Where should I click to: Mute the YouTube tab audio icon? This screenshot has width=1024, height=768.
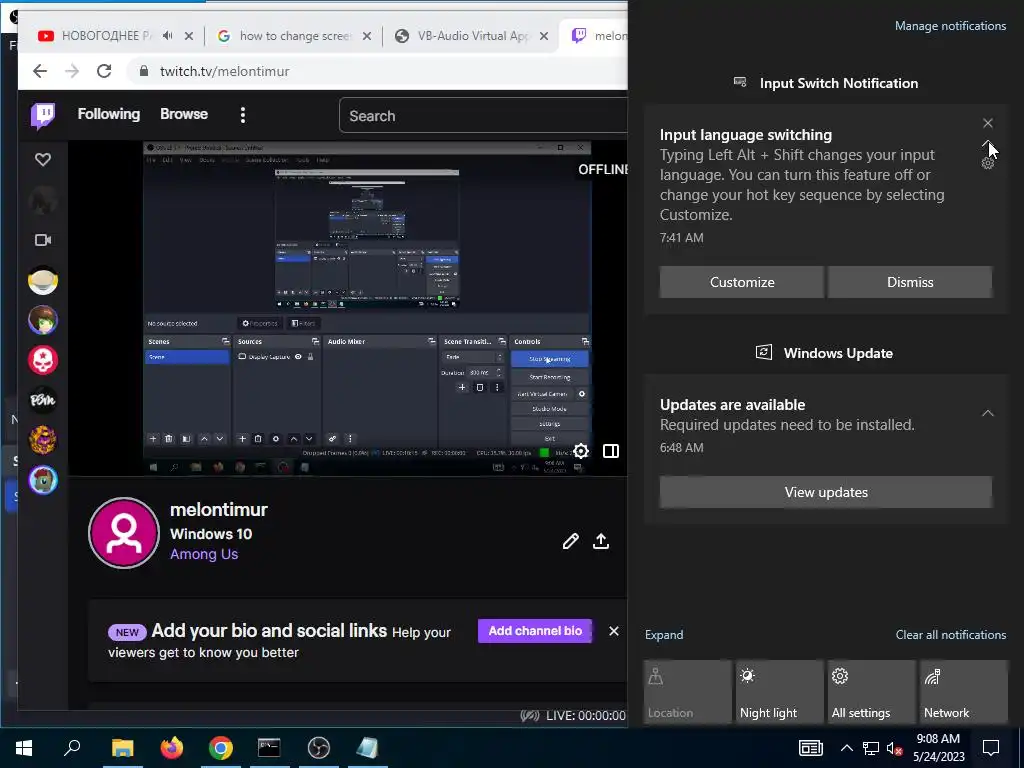tap(168, 36)
